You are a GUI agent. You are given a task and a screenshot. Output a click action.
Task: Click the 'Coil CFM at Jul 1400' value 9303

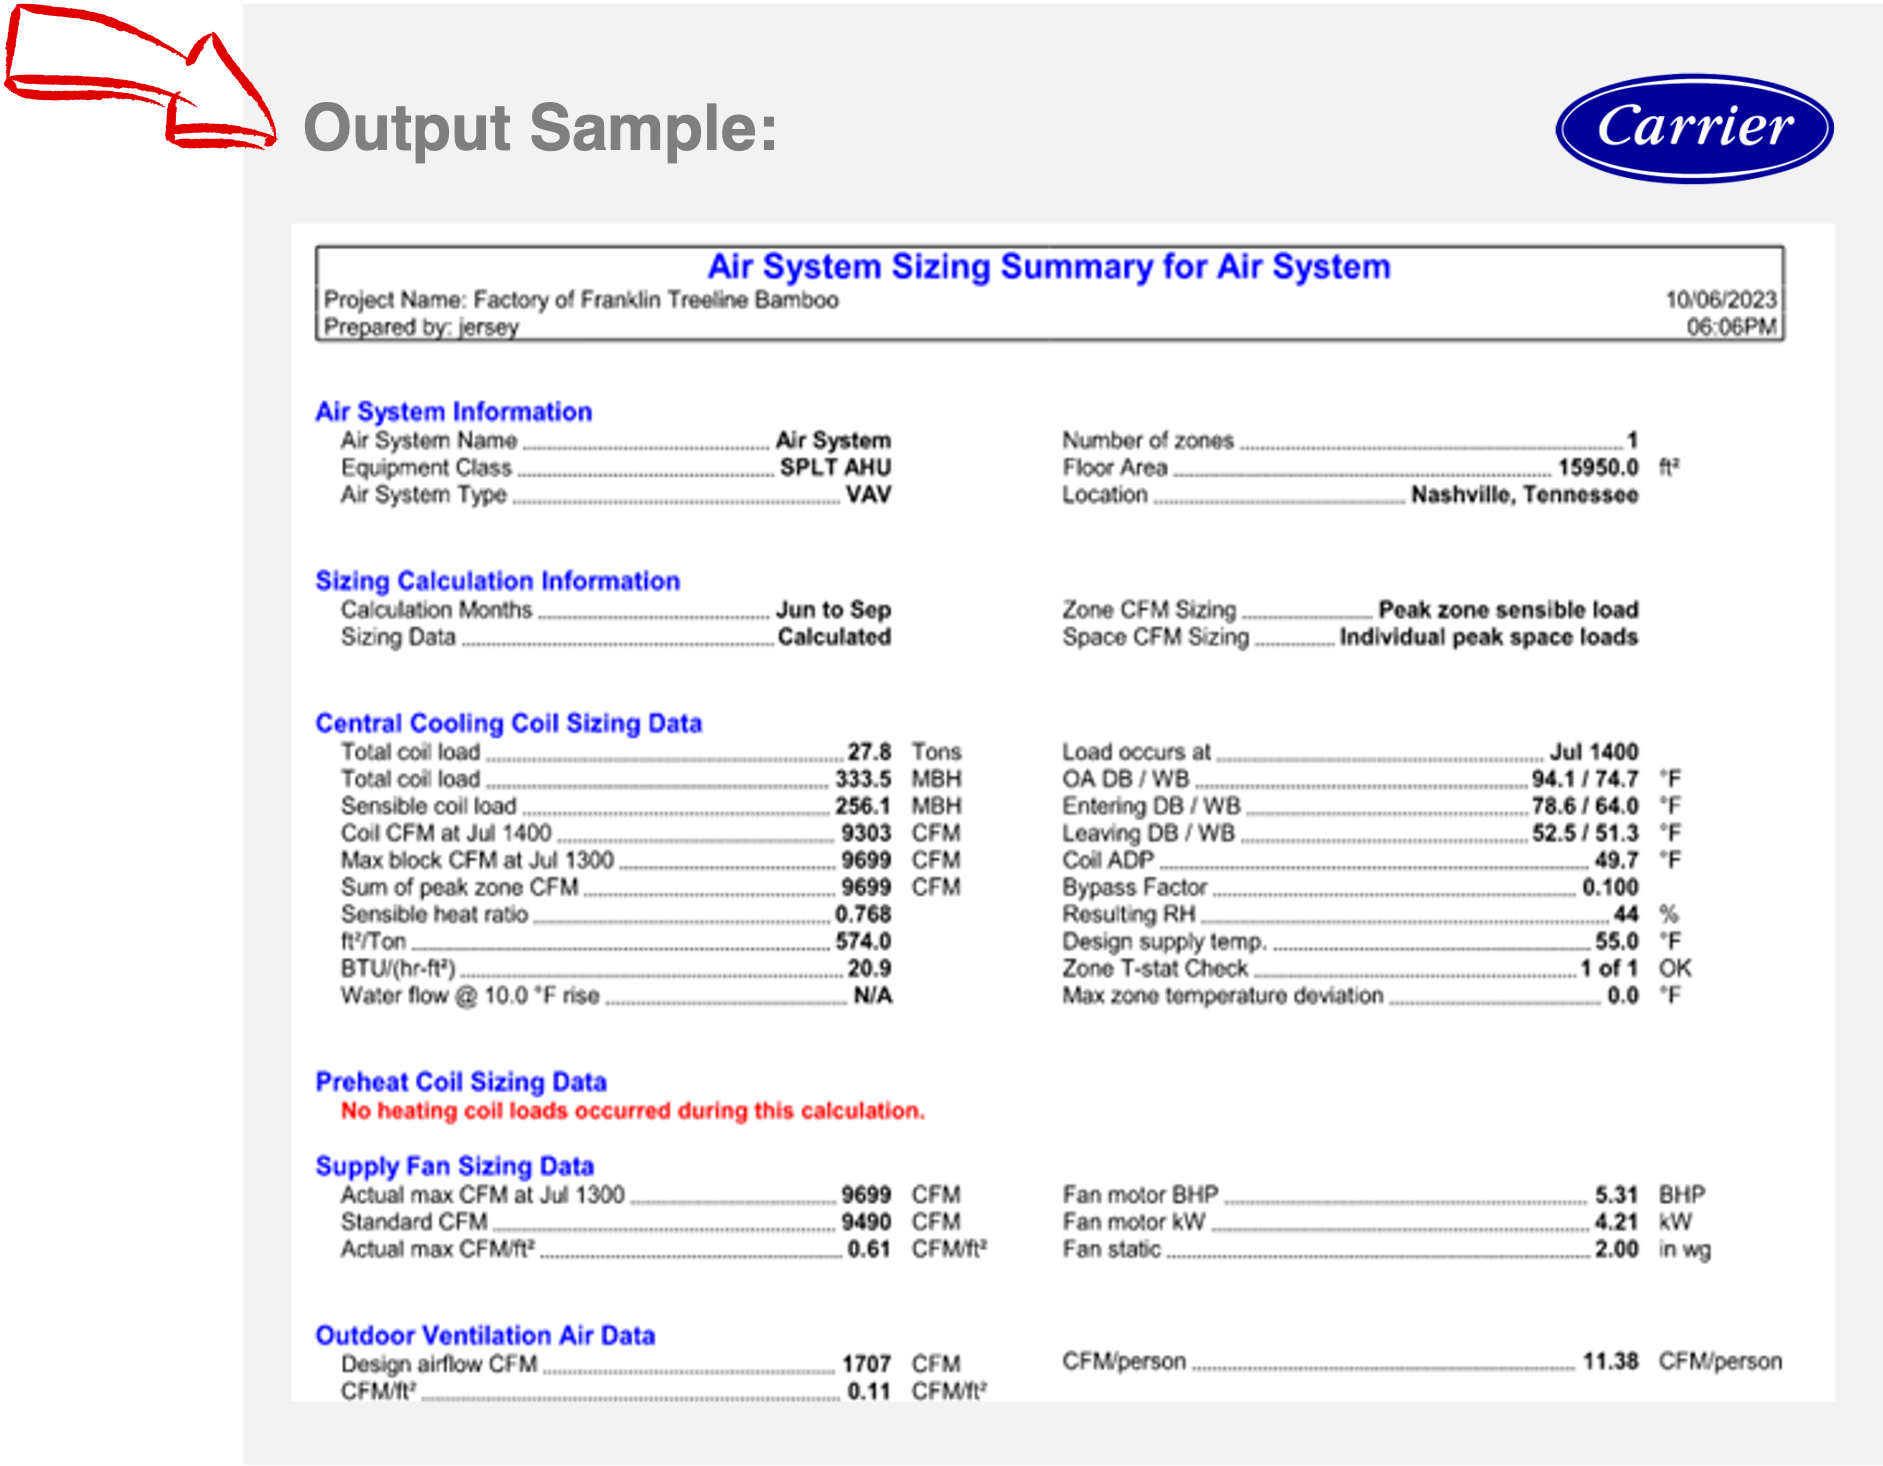click(x=866, y=832)
